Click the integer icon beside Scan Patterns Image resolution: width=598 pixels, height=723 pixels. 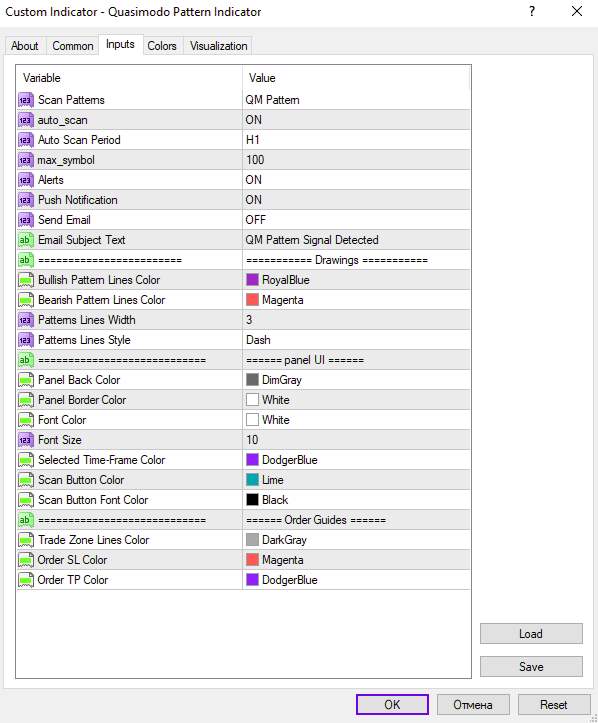(26, 100)
